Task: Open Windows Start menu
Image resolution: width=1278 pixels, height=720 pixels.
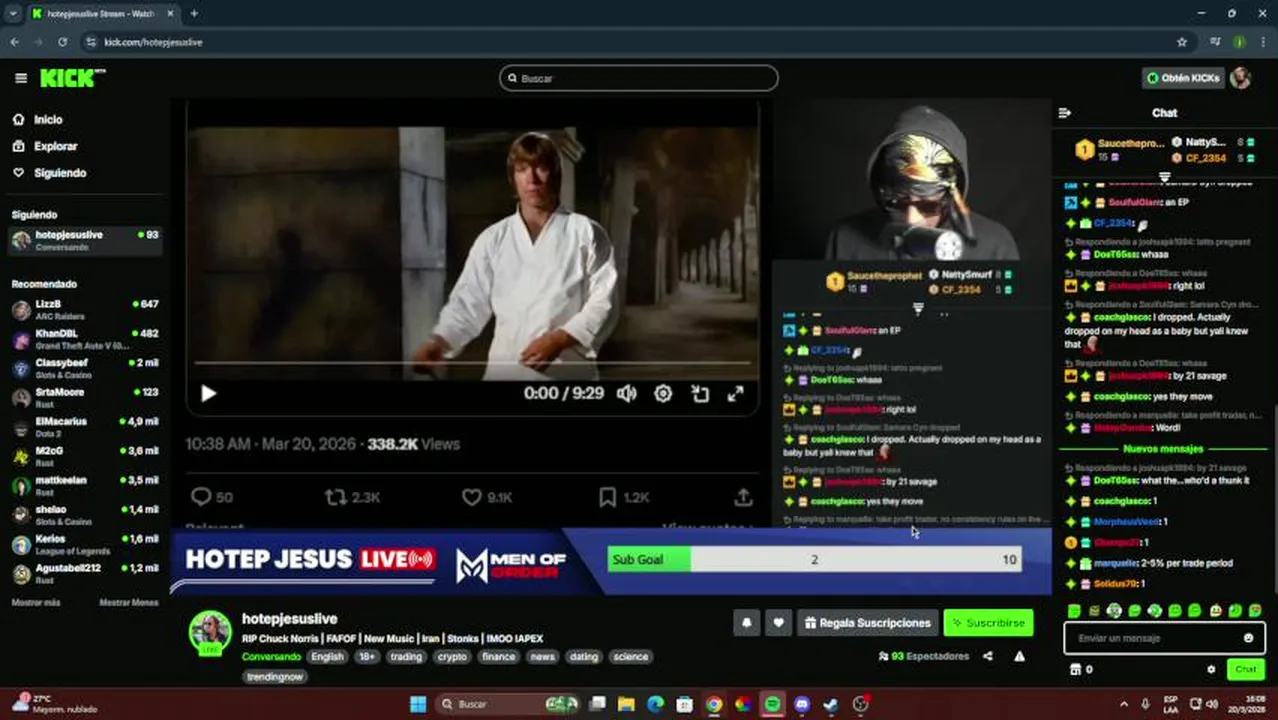Action: (x=417, y=704)
